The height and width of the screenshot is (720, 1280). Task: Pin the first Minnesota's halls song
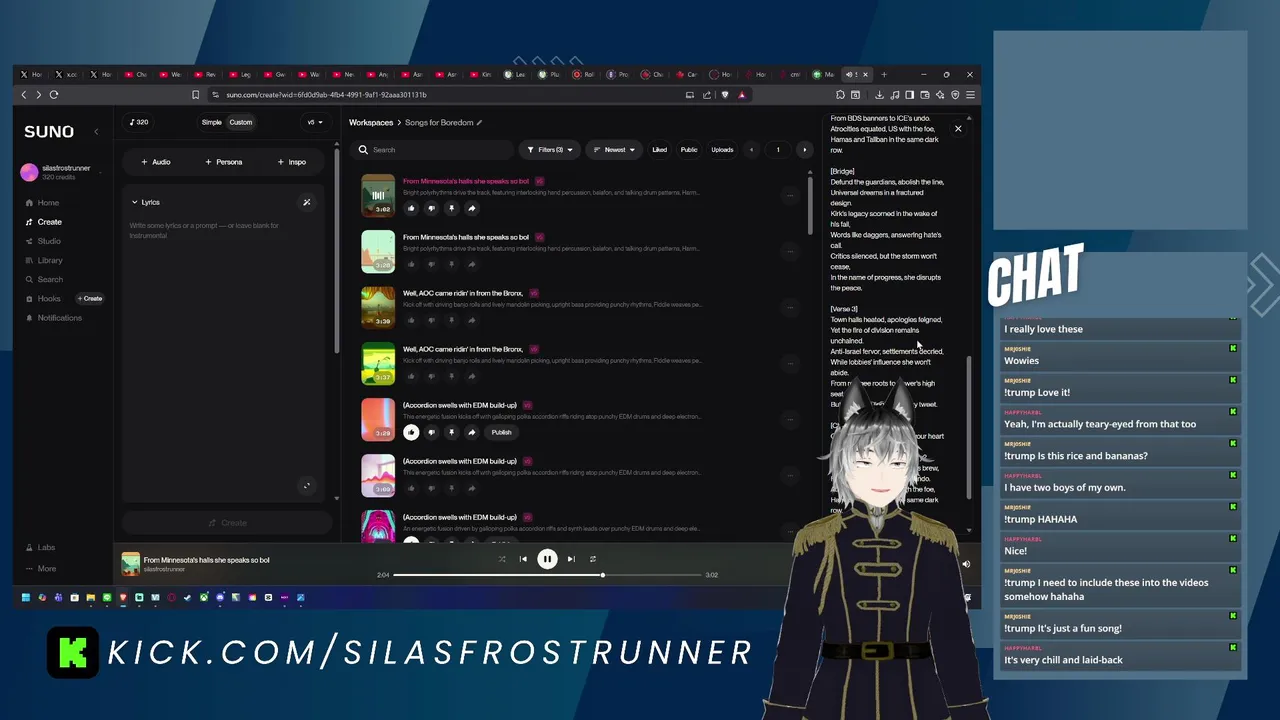(451, 208)
